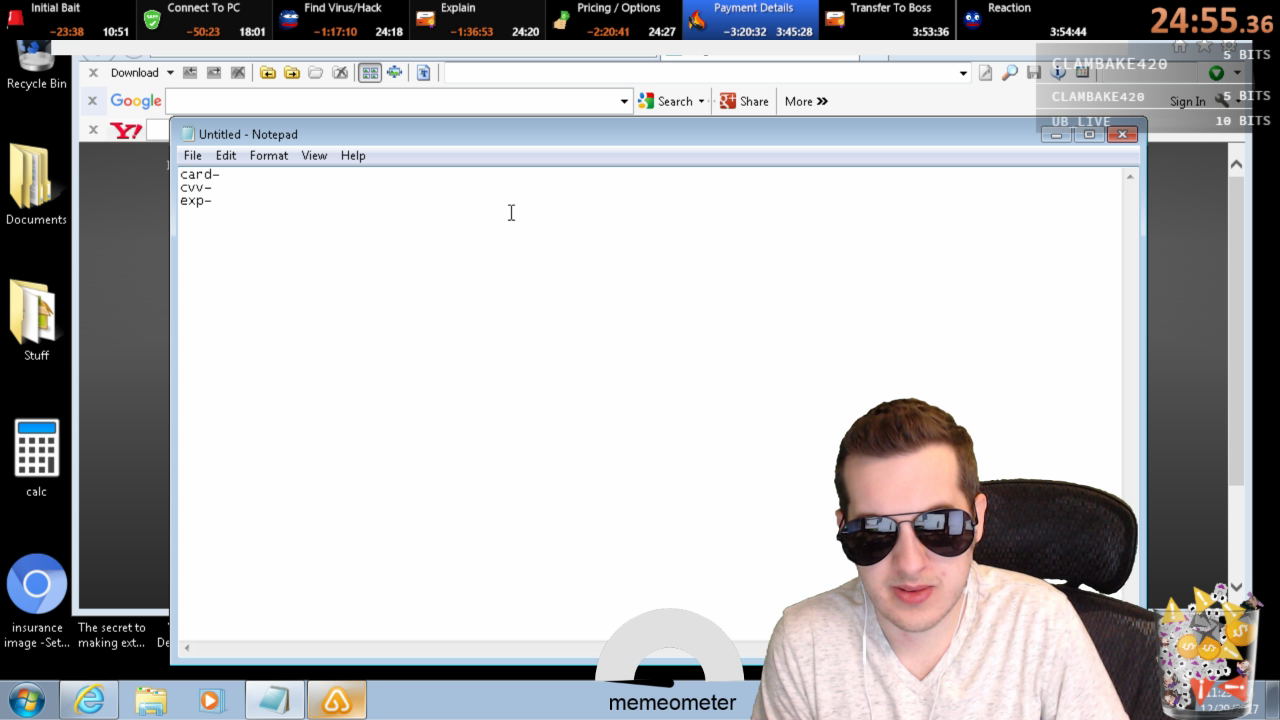Click the Notepad icon in the title bar
Image resolution: width=1280 pixels, height=720 pixels.
pos(187,134)
